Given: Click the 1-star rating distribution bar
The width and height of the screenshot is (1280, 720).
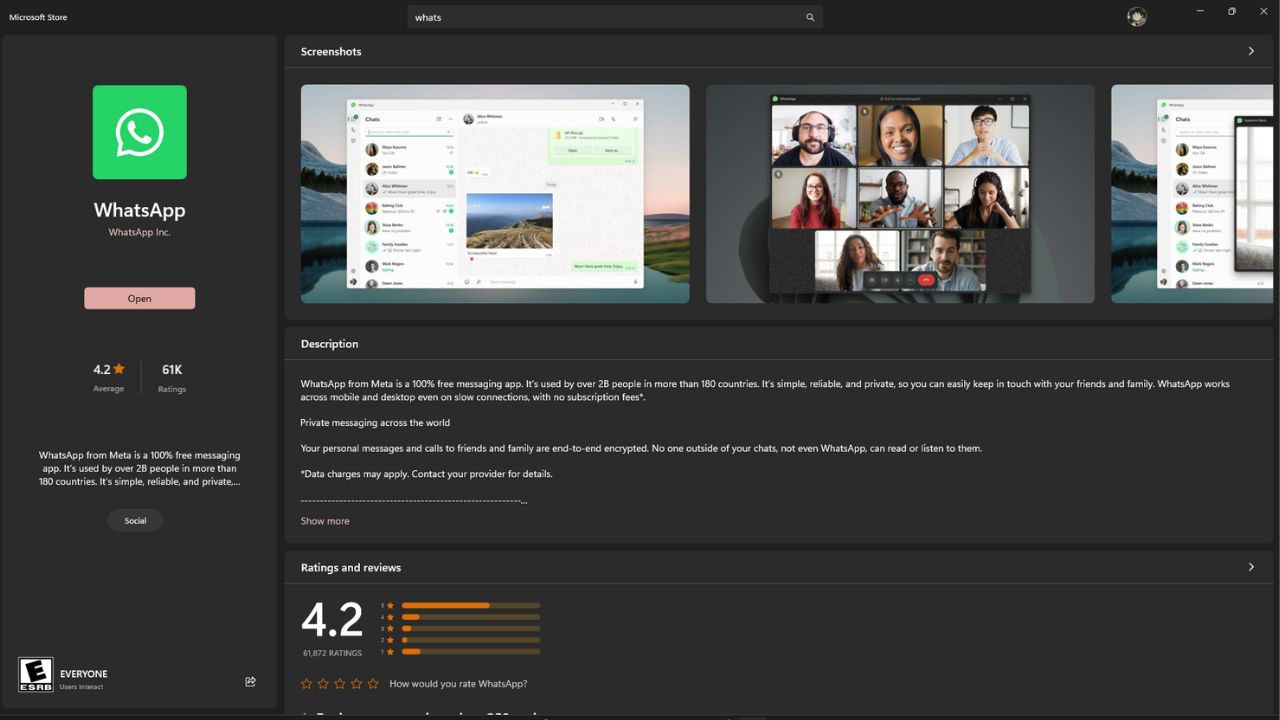Looking at the screenshot, I should pos(470,651).
